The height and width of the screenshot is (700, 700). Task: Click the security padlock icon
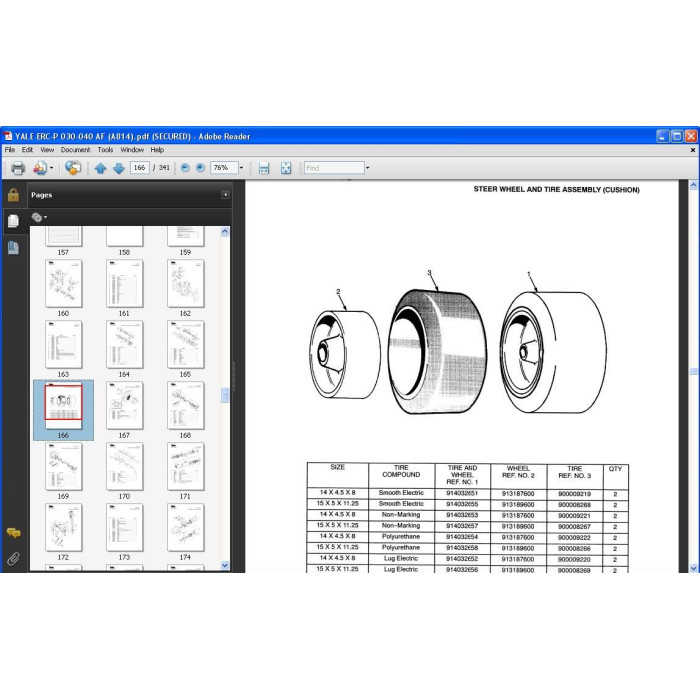[13, 195]
